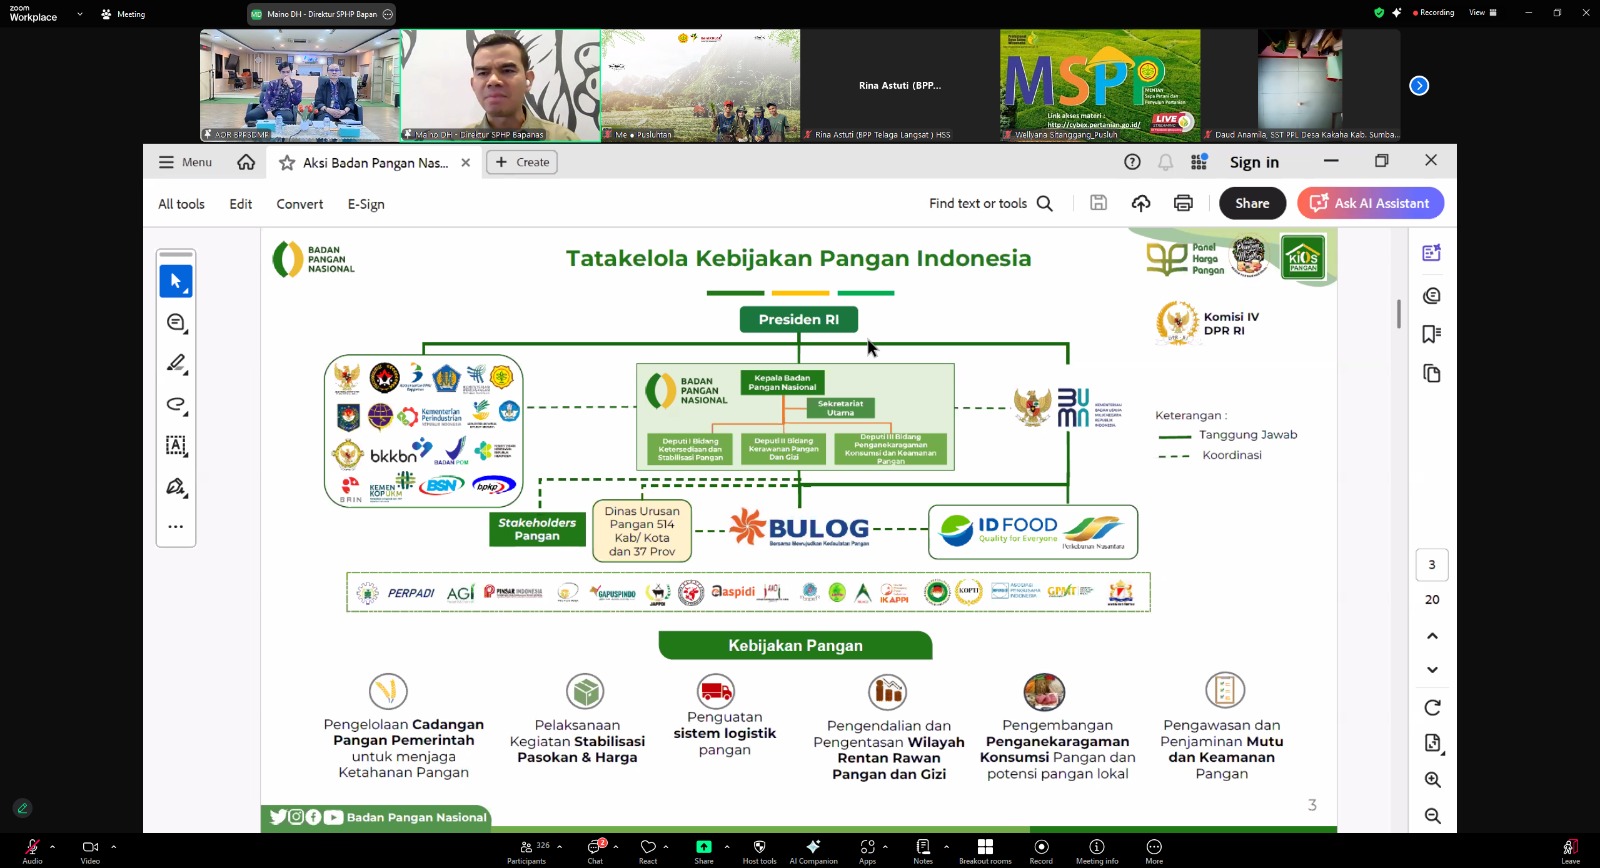Expand audio options caret
Screen dimensions: 1600x868
(x=52, y=846)
